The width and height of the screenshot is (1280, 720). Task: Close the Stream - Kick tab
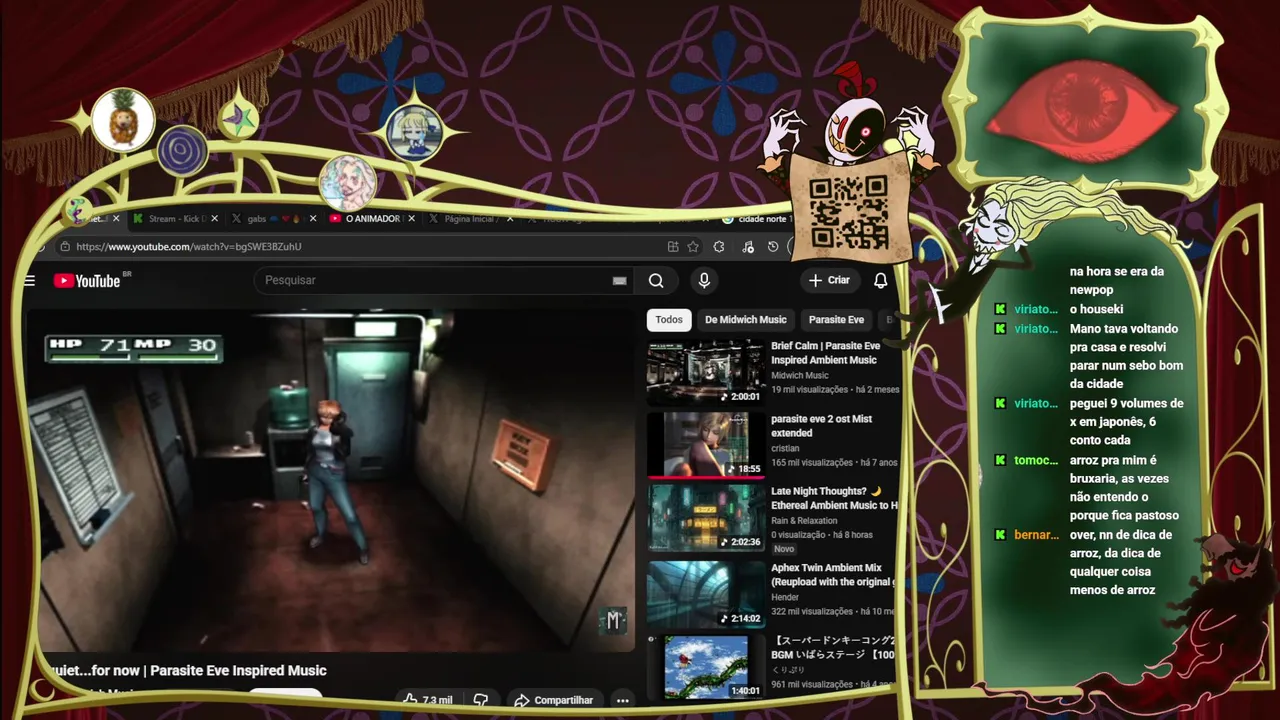(215, 218)
